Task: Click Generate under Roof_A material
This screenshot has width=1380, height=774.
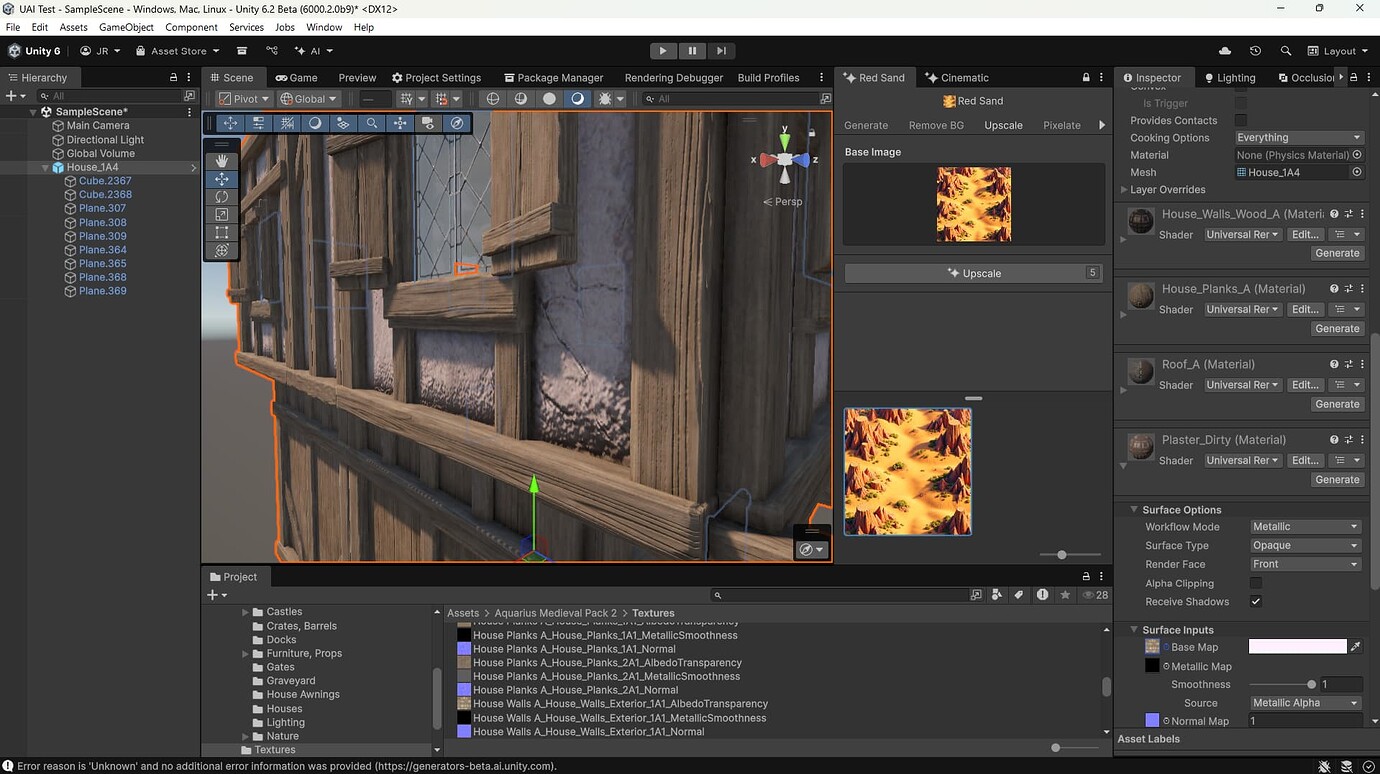Action: pyautogui.click(x=1337, y=403)
